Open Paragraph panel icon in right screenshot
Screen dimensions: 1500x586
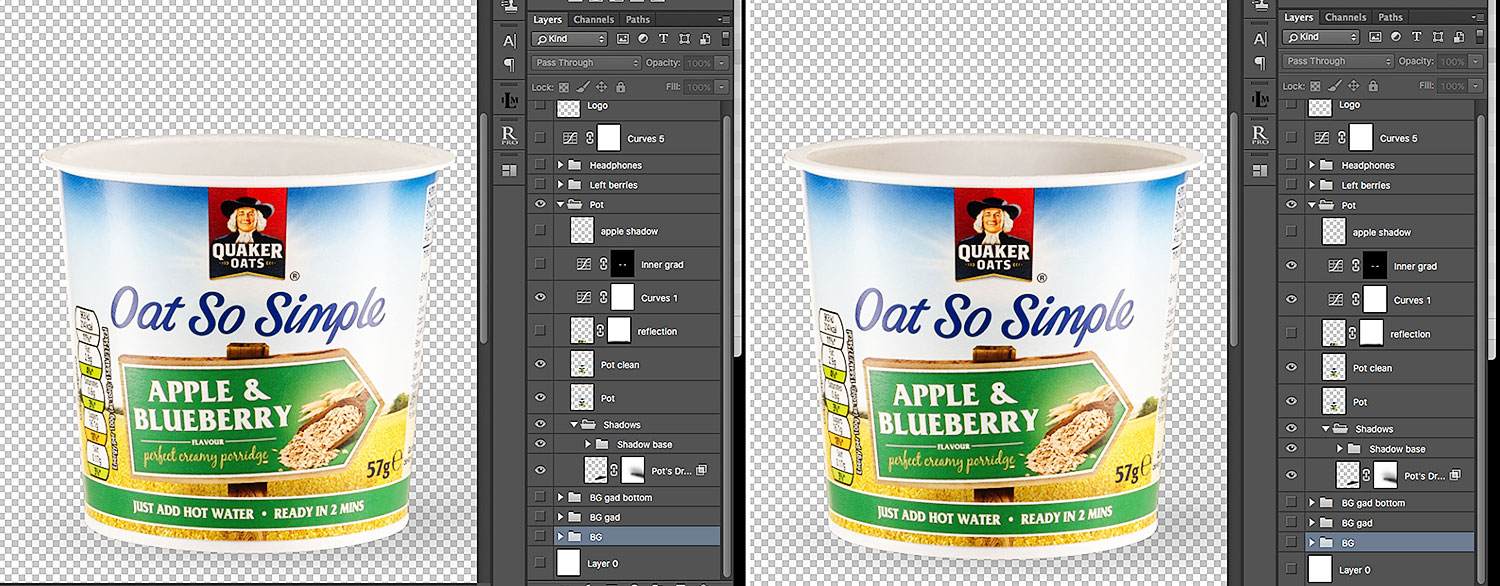click(1258, 64)
